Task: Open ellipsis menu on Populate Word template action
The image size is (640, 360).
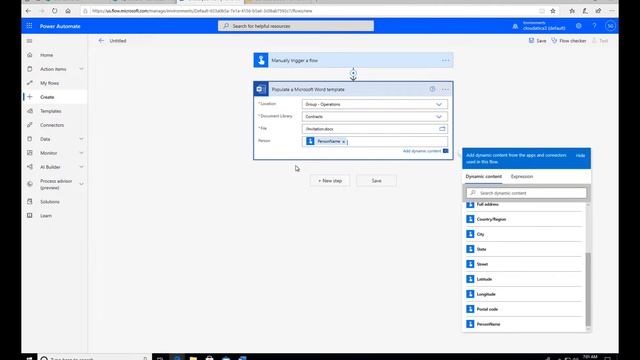Action: coord(445,89)
